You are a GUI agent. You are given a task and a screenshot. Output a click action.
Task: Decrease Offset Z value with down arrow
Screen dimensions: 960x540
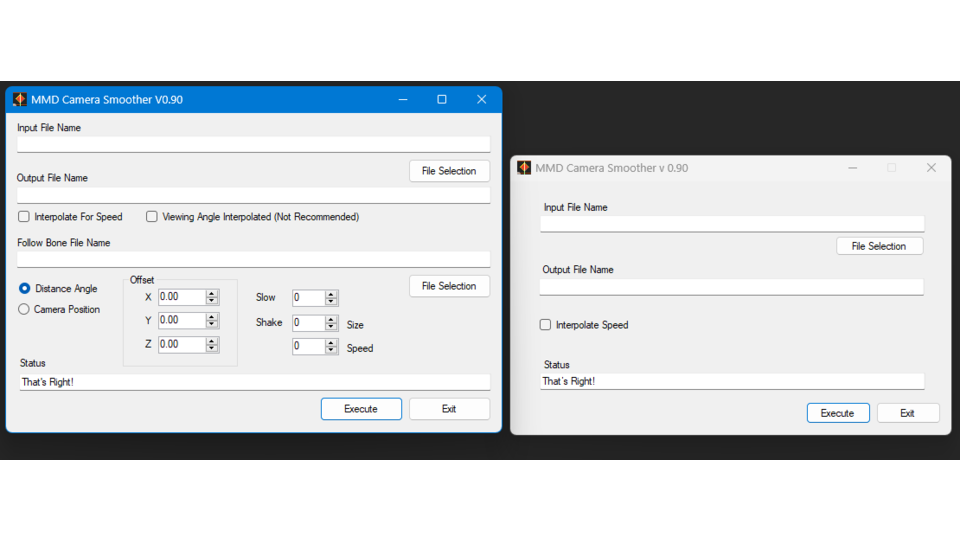coord(212,348)
